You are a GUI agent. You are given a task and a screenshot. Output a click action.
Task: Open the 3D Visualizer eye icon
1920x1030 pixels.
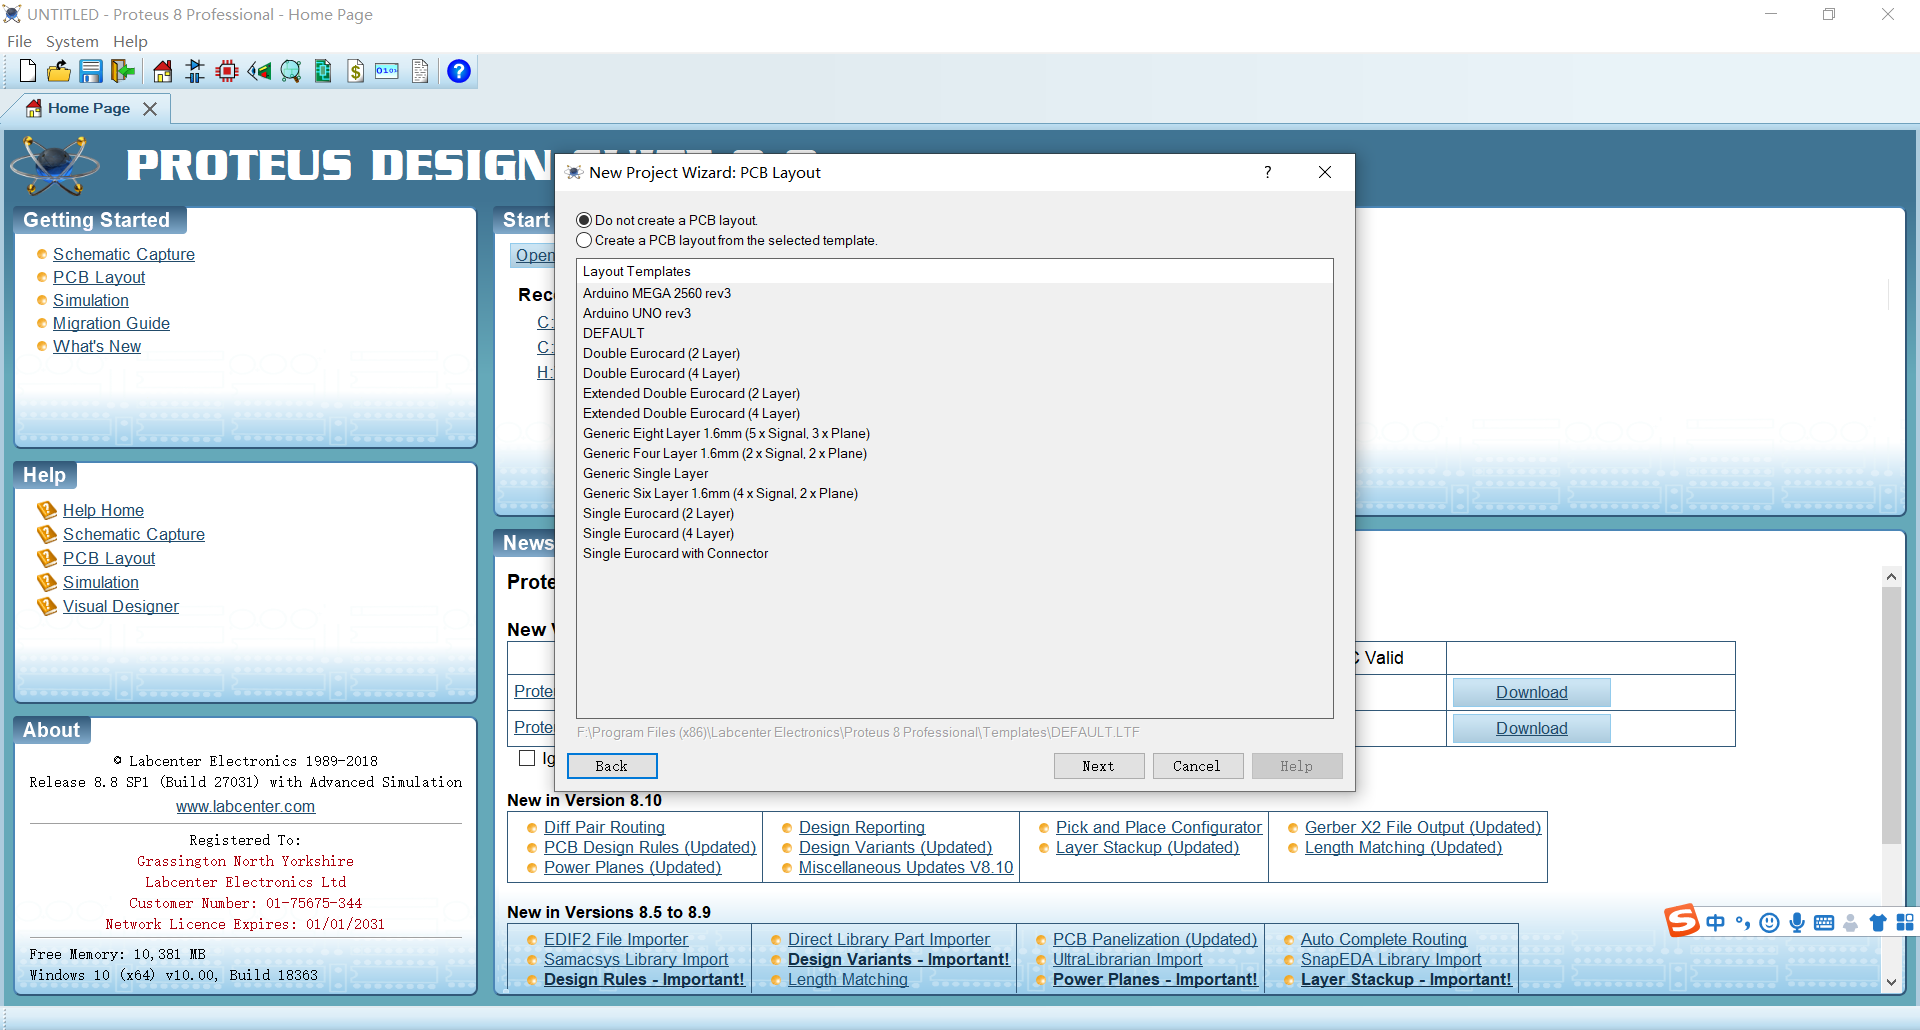[259, 71]
